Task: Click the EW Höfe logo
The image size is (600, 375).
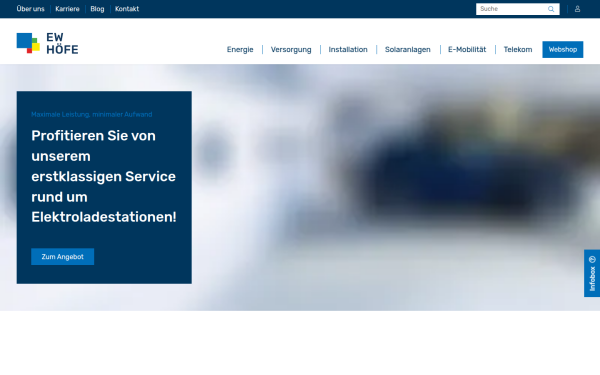Action: 47,43
